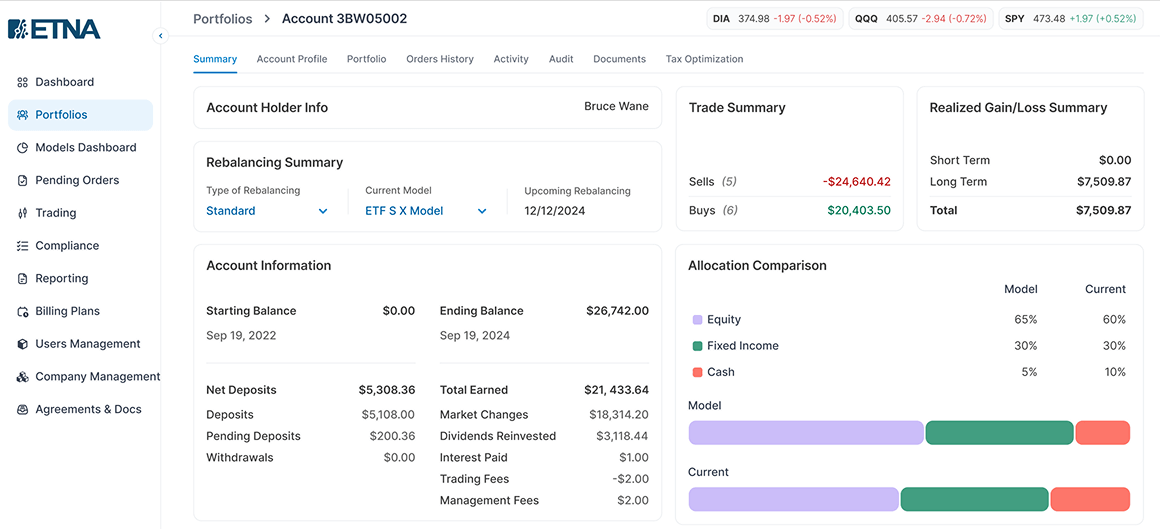Click the Dividends Reinvested value $3,118.44

click(622, 436)
